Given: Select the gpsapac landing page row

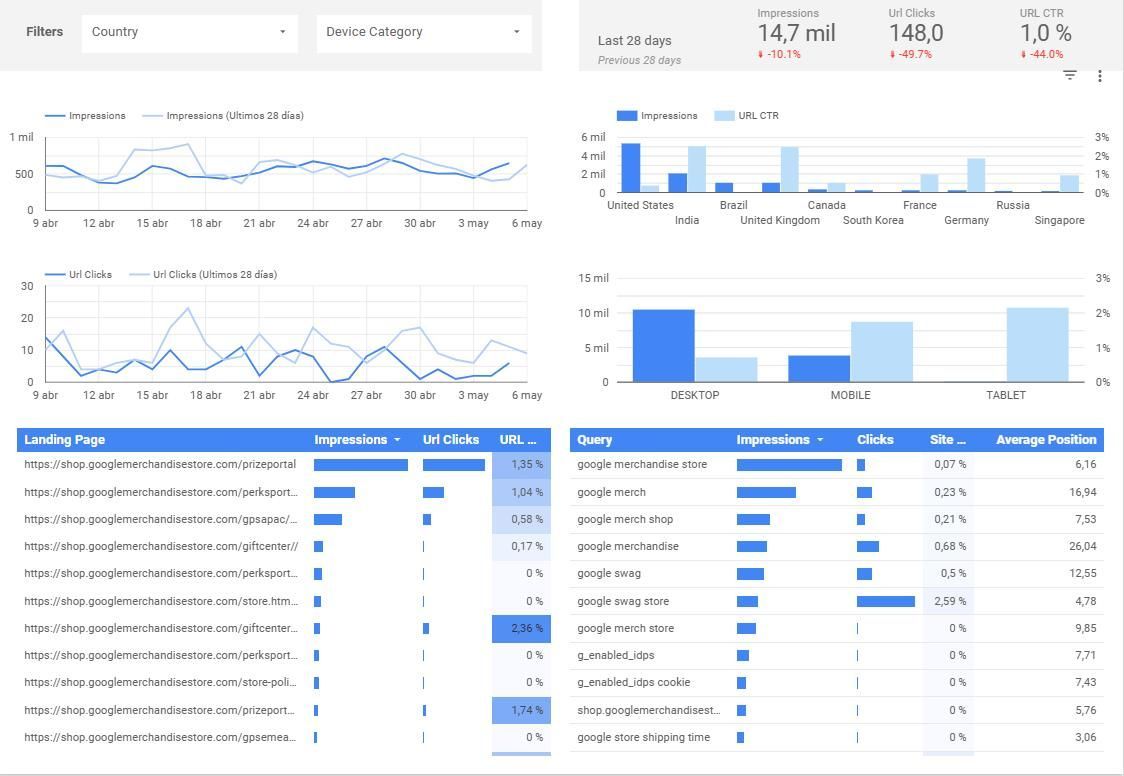Looking at the screenshot, I should [x=284, y=519].
